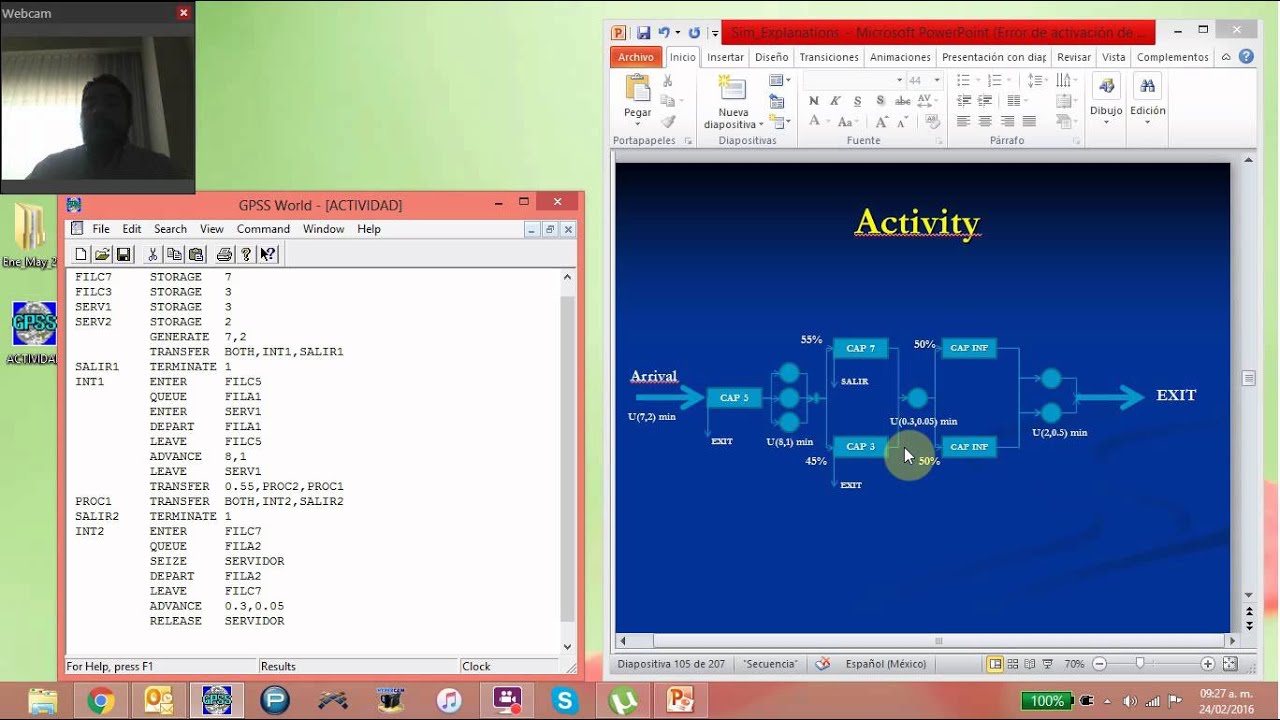
Task: Toggle left text alignment in Párrafo group
Action: point(963,122)
